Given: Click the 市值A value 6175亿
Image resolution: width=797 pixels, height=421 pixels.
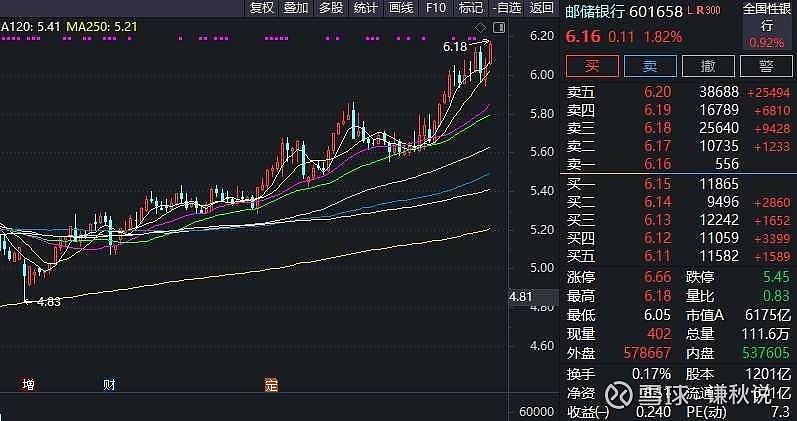Looking at the screenshot, I should coord(768,315).
